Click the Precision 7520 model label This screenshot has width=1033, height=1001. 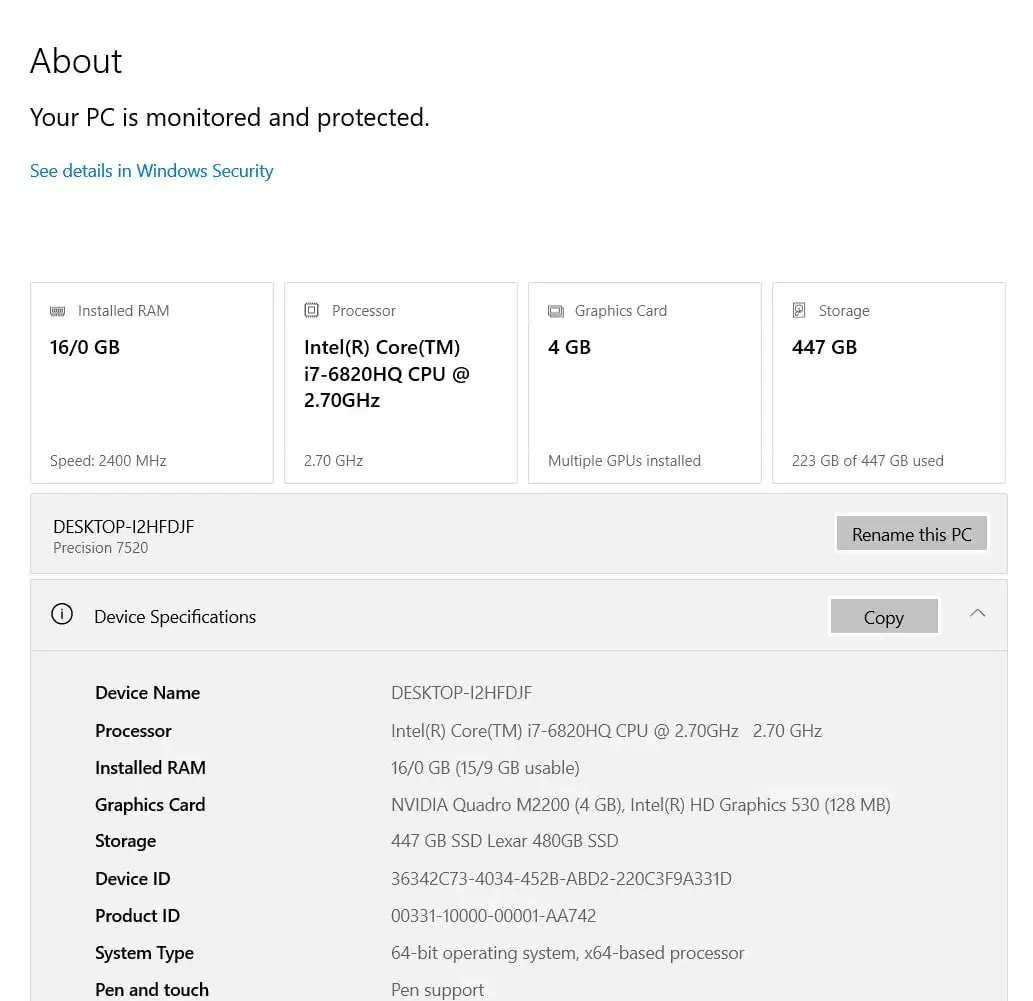coord(101,548)
